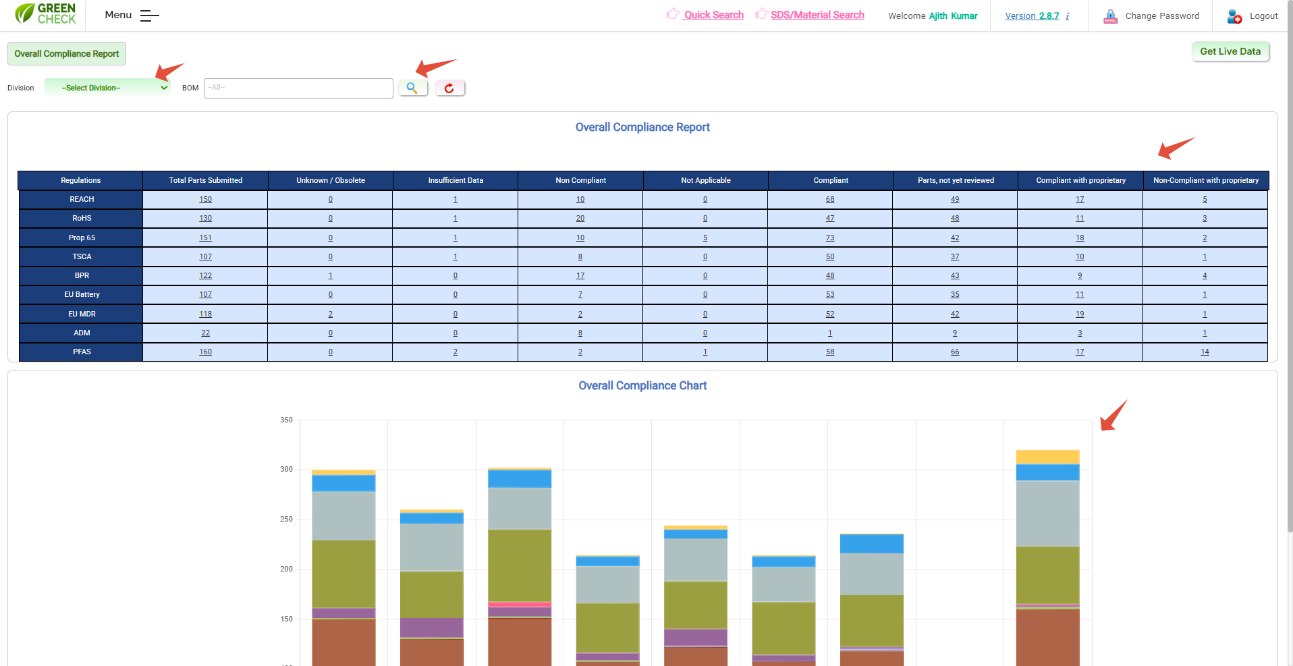1293x666 pixels.
Task: Open Prop 65 Compliant value 73
Action: point(830,237)
